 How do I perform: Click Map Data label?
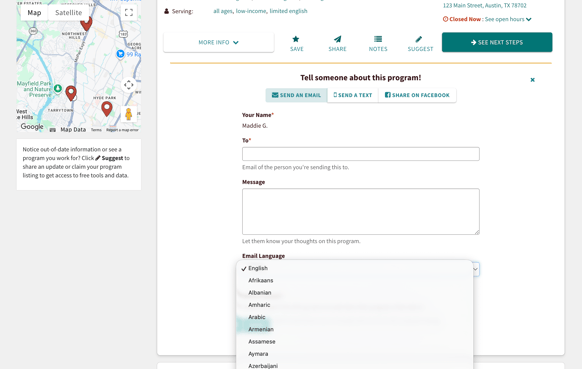point(73,130)
